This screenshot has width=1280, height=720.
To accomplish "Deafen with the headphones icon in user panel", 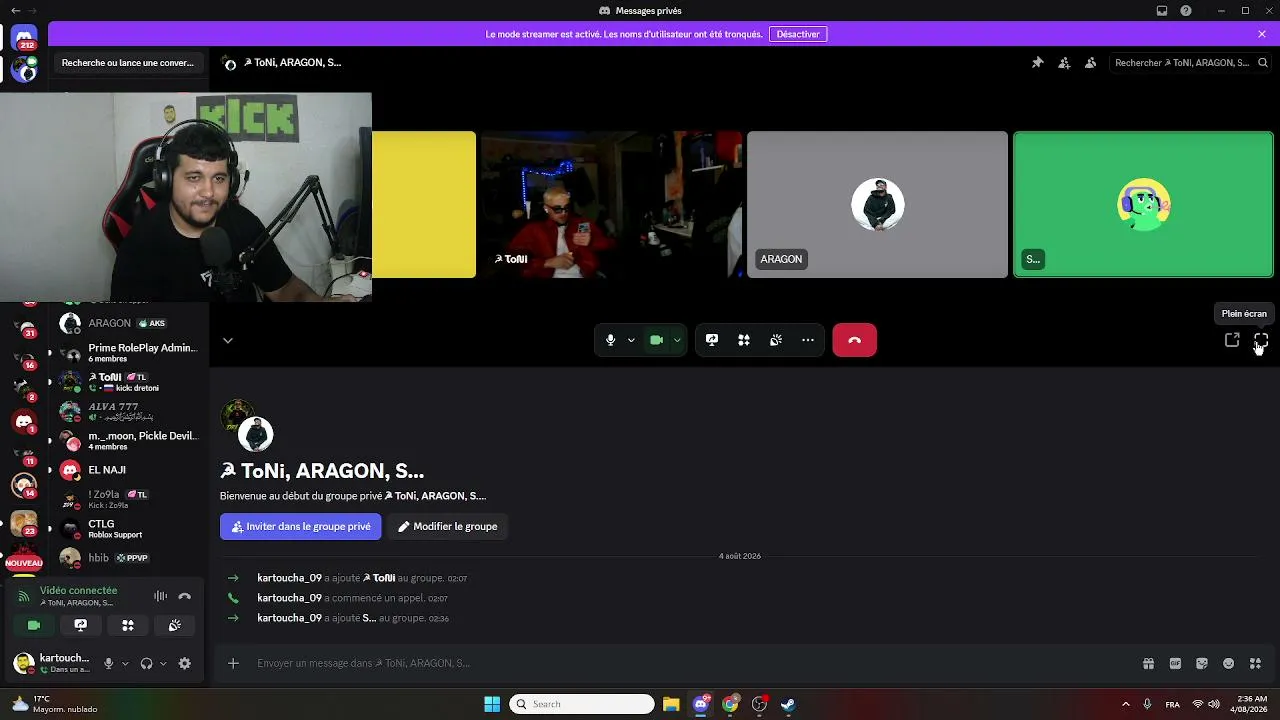I will click(146, 663).
